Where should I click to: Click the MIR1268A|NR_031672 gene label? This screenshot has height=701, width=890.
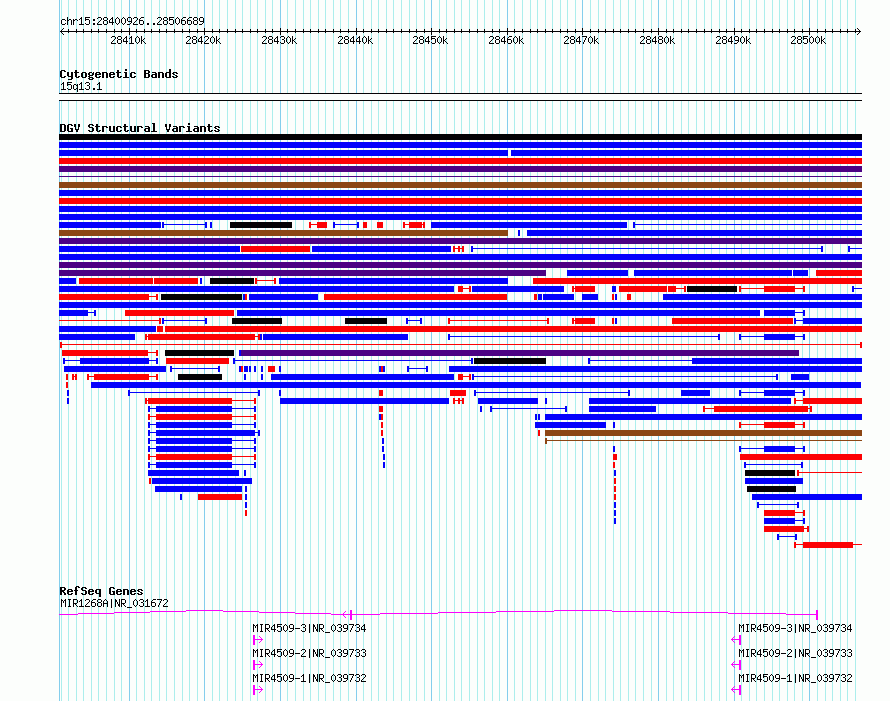click(x=114, y=603)
